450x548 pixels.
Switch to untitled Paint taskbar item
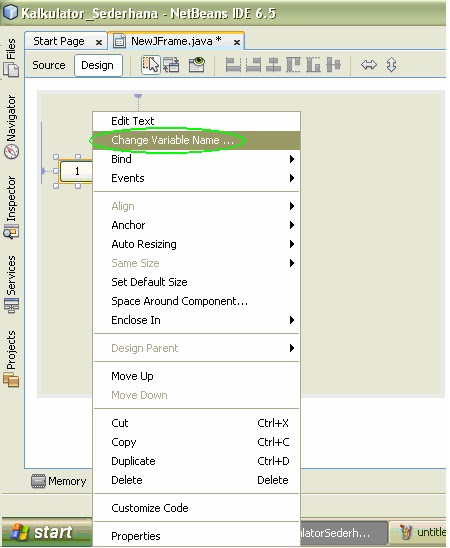tap(419, 533)
